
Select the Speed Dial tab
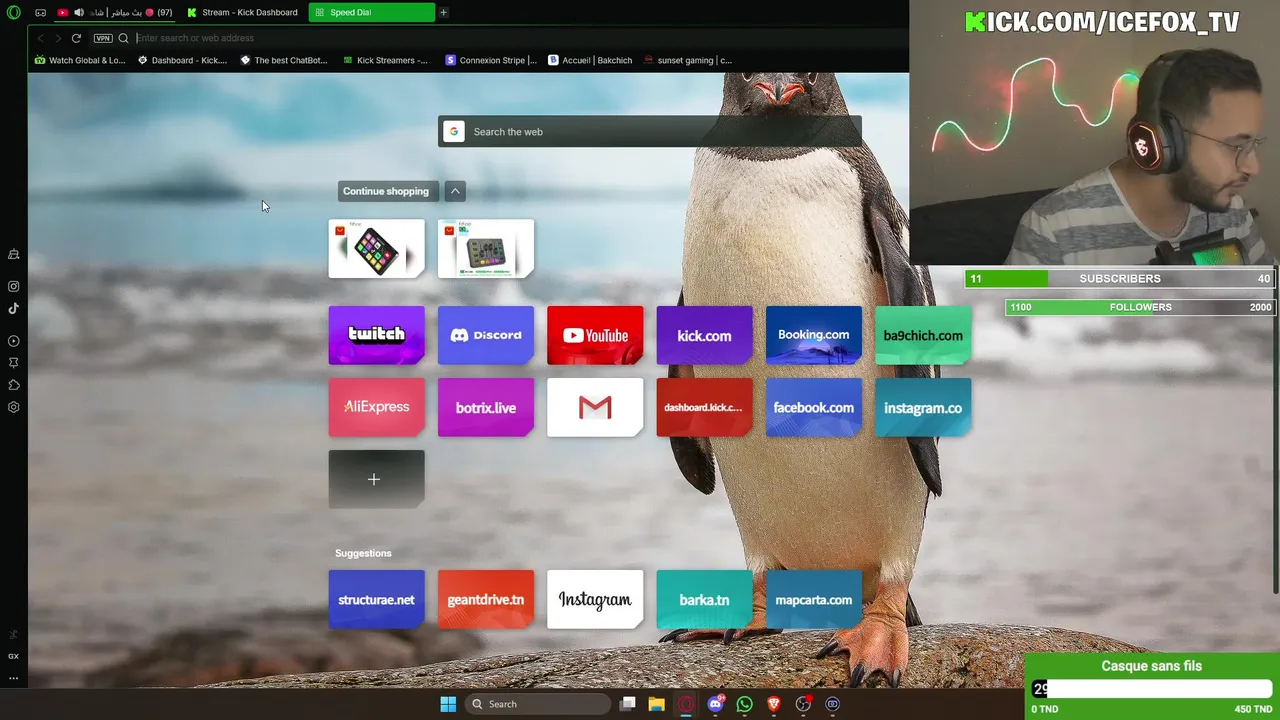(x=371, y=13)
